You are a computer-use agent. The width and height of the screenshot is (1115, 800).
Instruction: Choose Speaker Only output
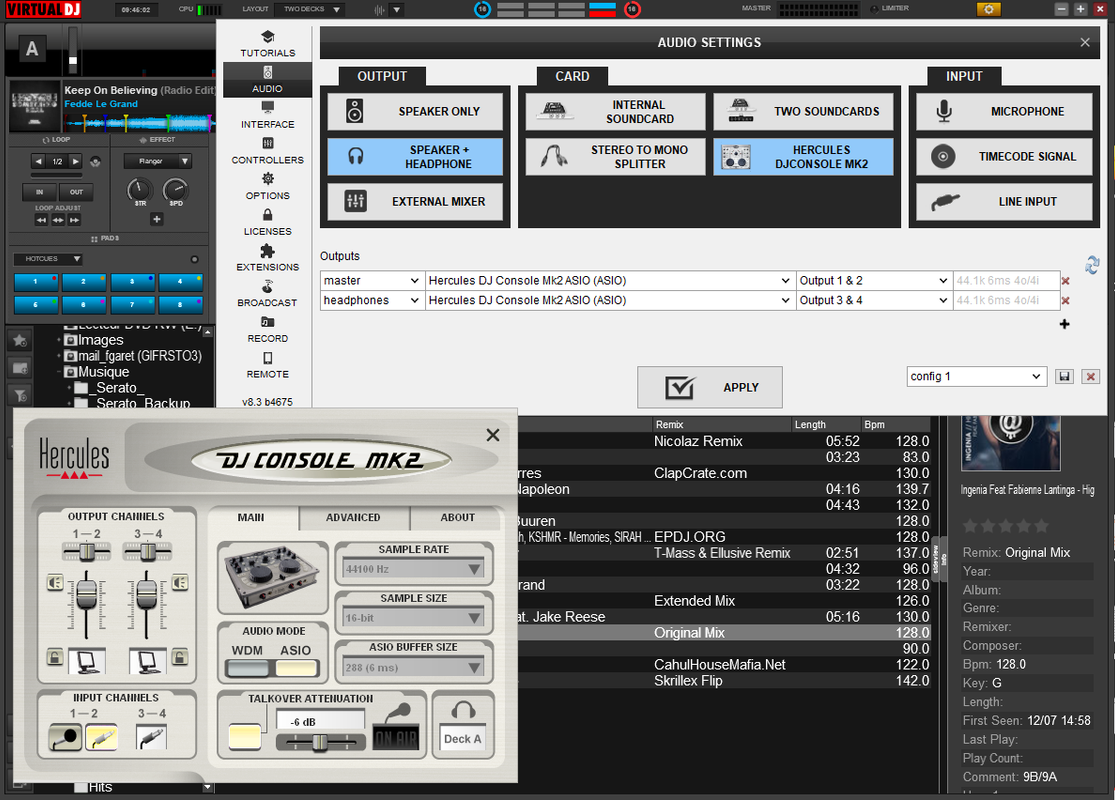click(x=415, y=112)
